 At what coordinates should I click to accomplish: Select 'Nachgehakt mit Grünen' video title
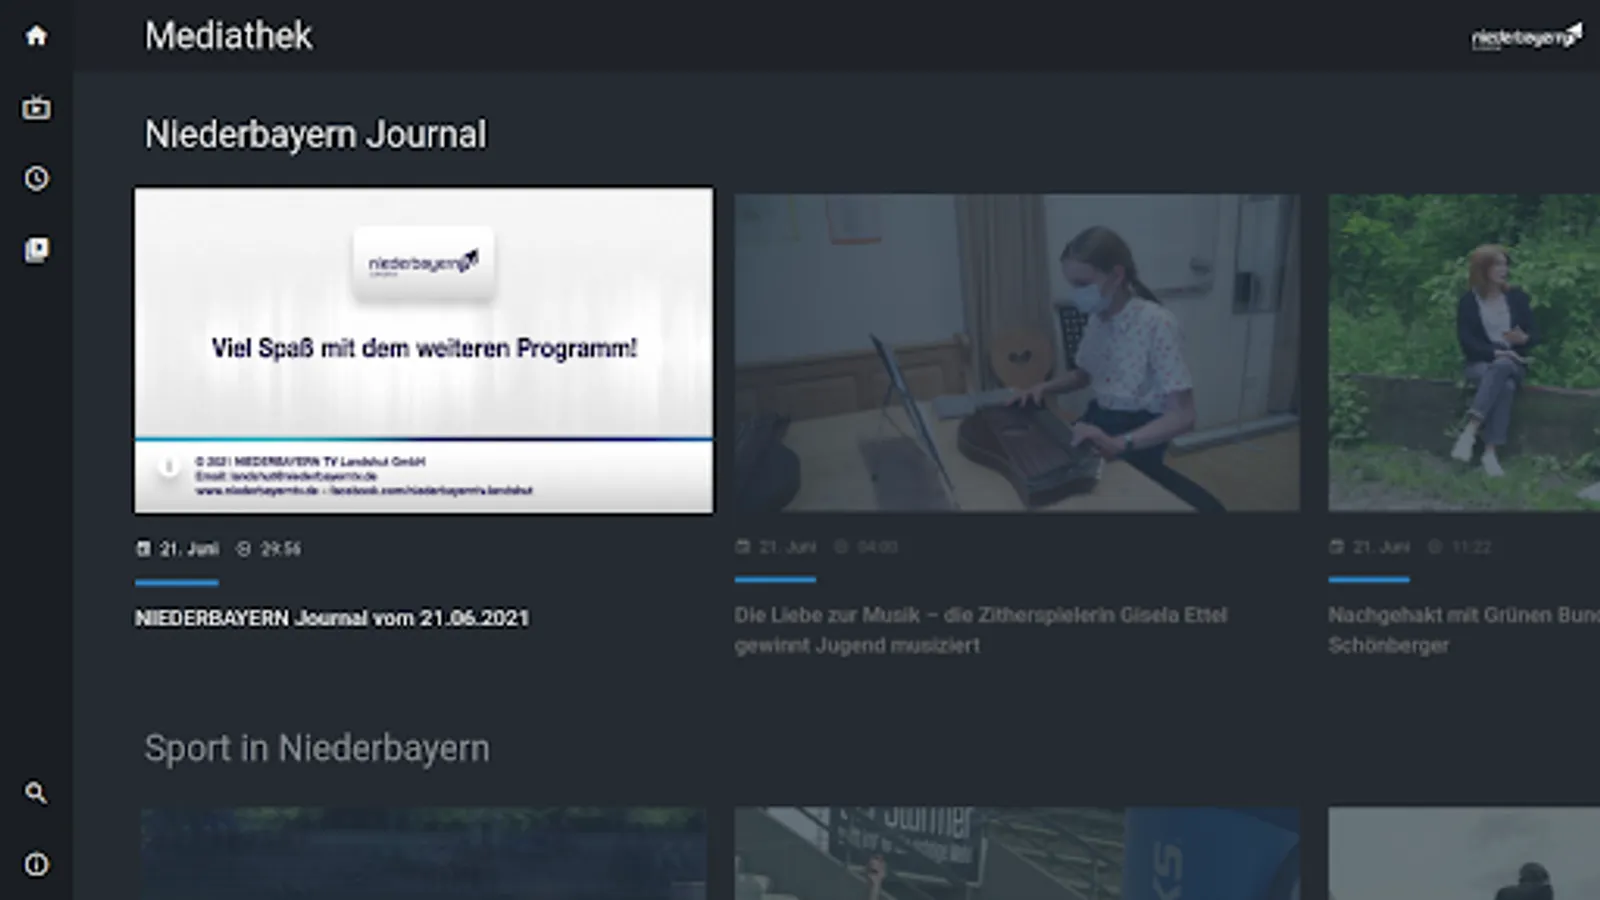(1464, 630)
